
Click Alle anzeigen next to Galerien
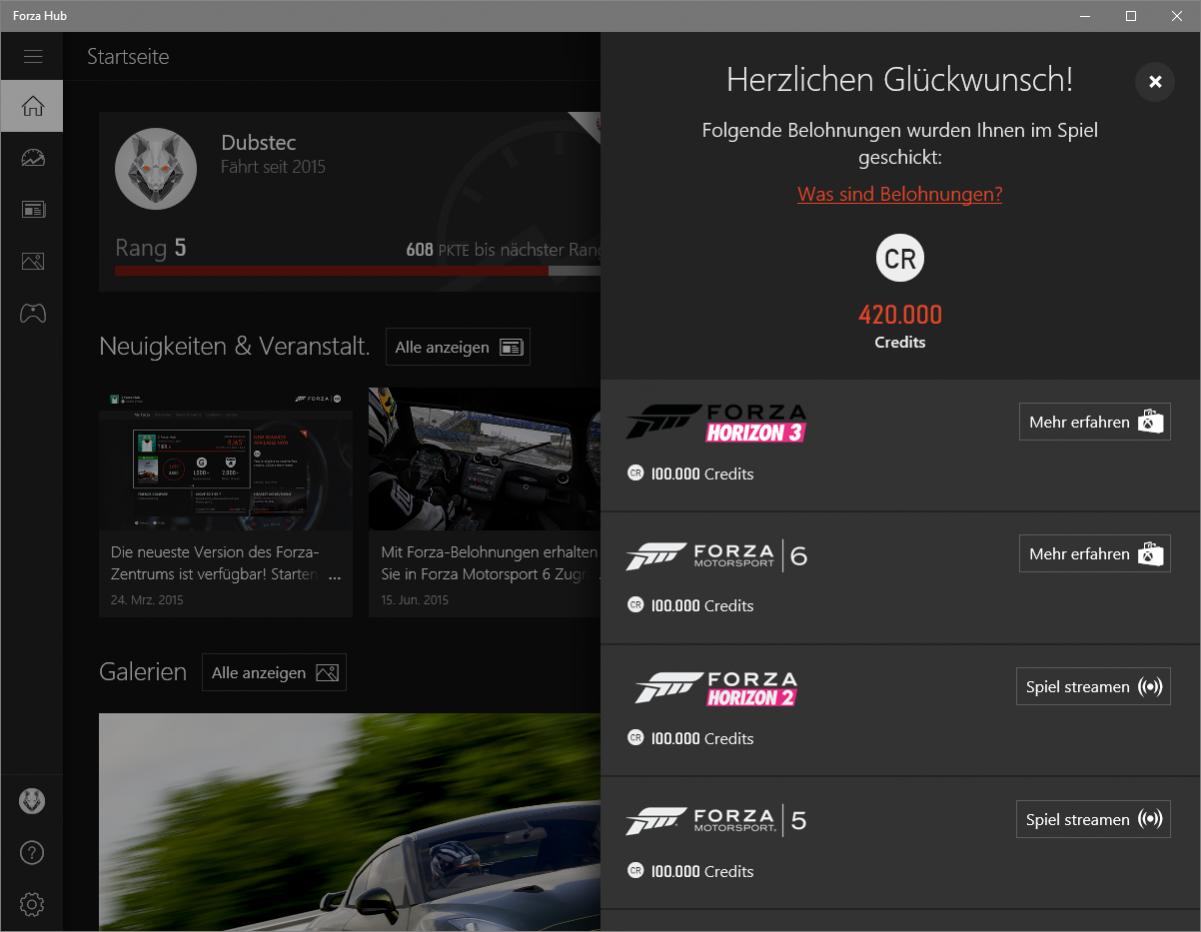[274, 673]
